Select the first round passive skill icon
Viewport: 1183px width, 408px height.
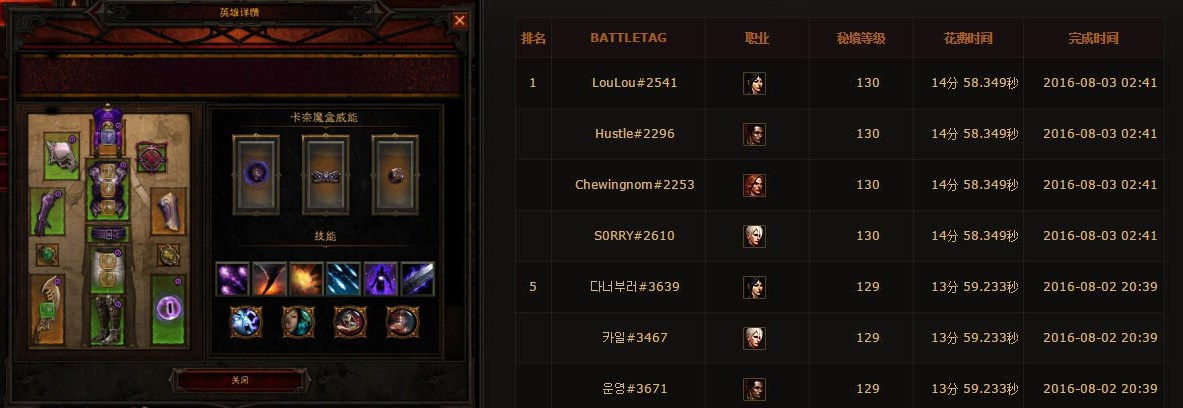coord(245,322)
